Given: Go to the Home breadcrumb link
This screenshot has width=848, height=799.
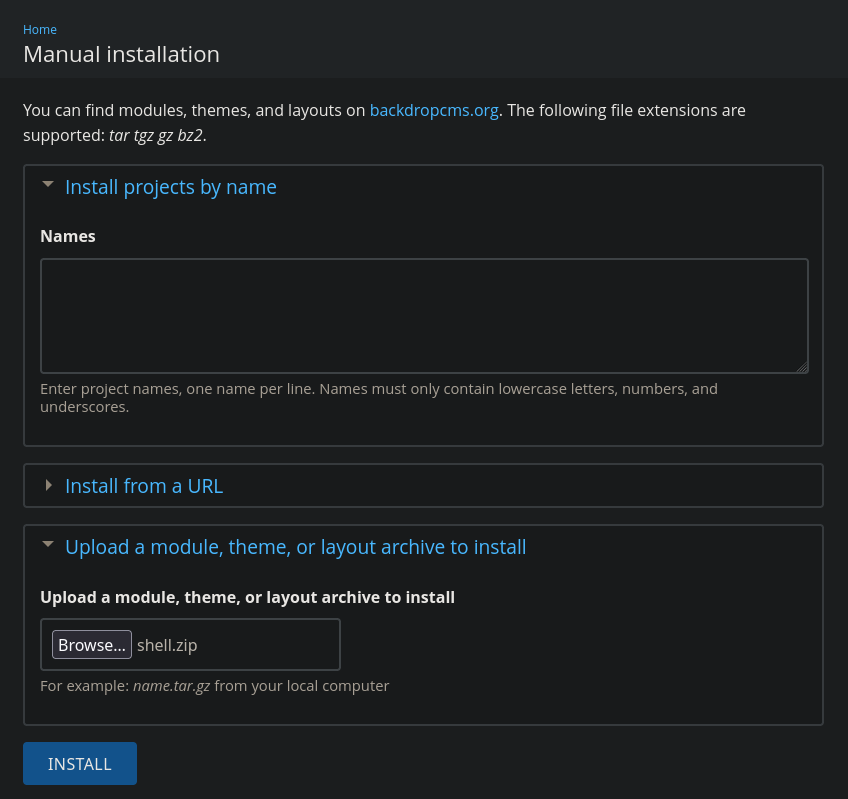Looking at the screenshot, I should tap(40, 30).
